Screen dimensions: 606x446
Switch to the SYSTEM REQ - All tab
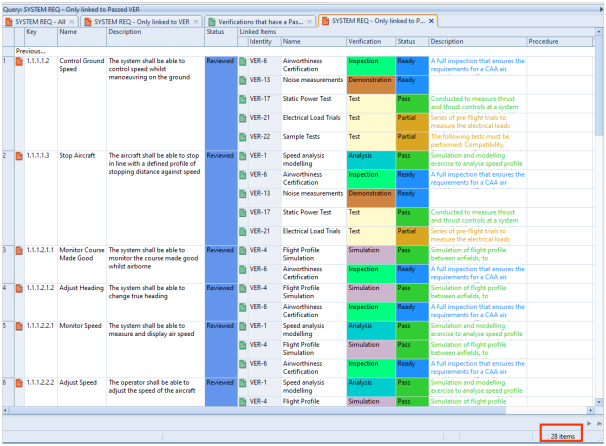point(40,22)
